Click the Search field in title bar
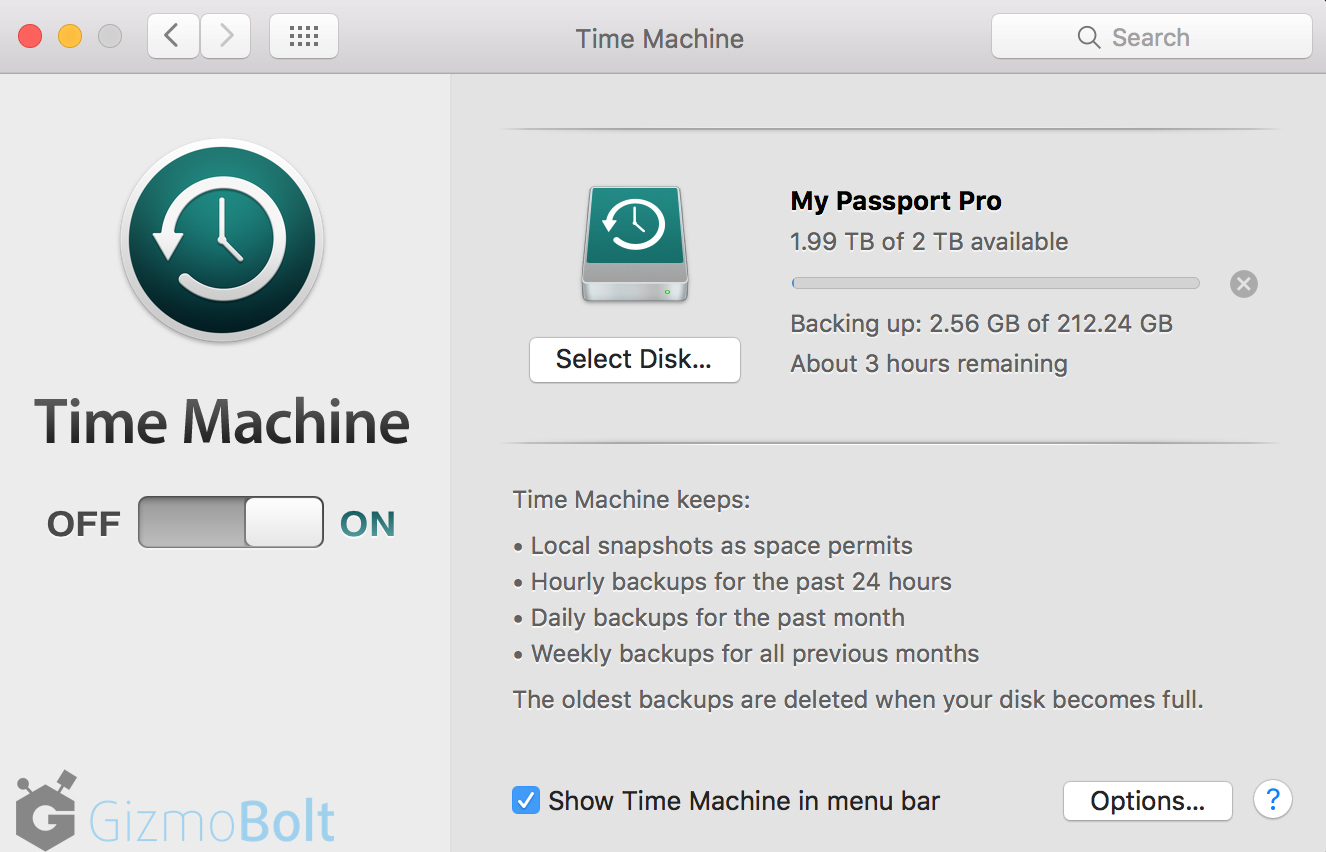The height and width of the screenshot is (852, 1326). click(x=1151, y=37)
